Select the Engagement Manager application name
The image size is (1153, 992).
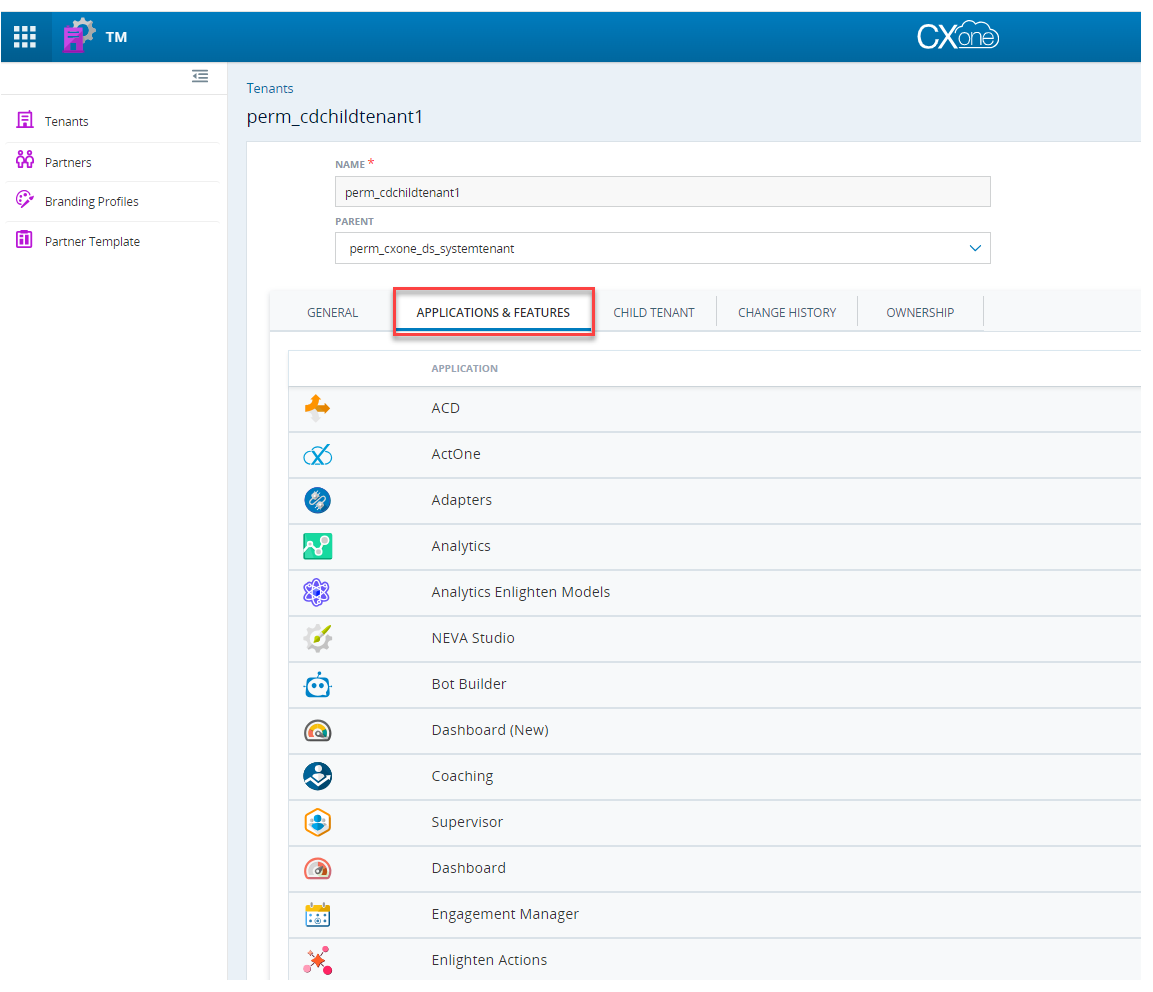504,915
